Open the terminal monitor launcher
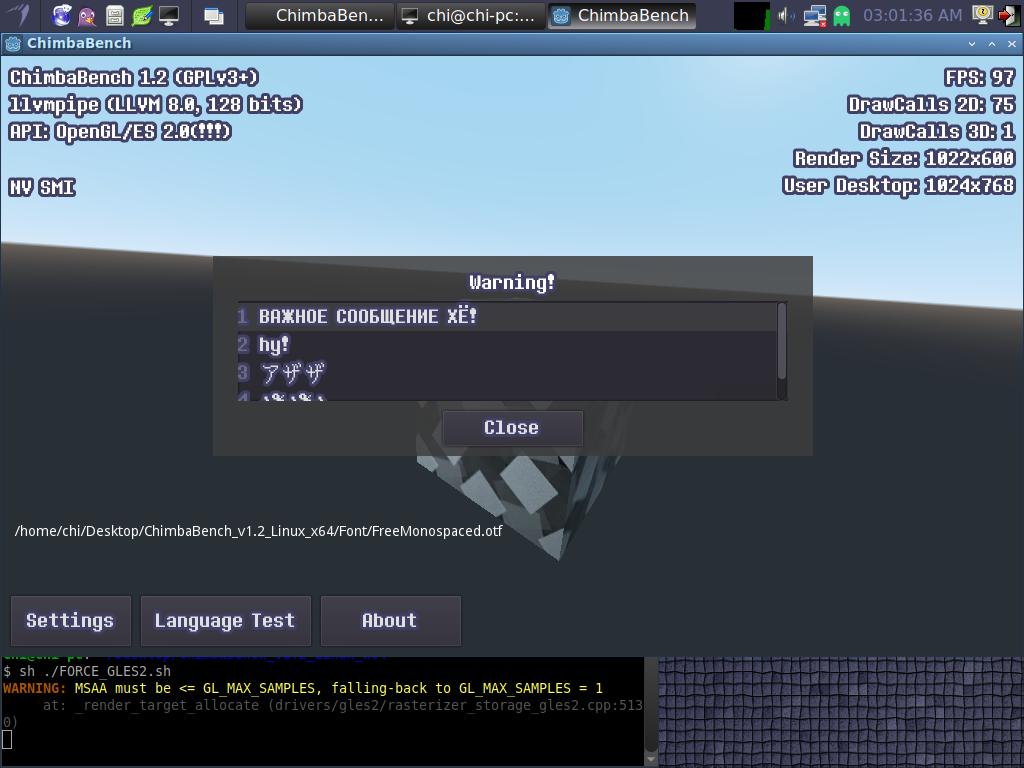Screen dimensions: 1024x768 [x=168, y=15]
